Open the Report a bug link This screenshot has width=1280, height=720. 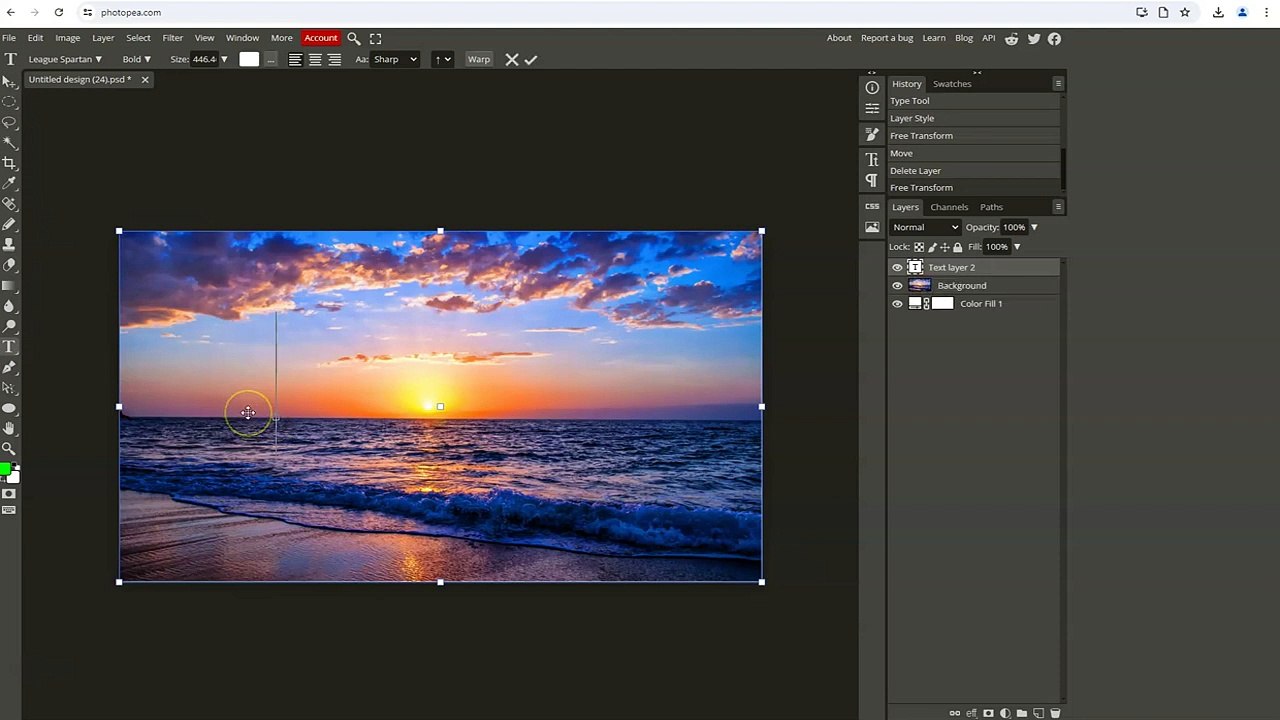pyautogui.click(x=887, y=38)
